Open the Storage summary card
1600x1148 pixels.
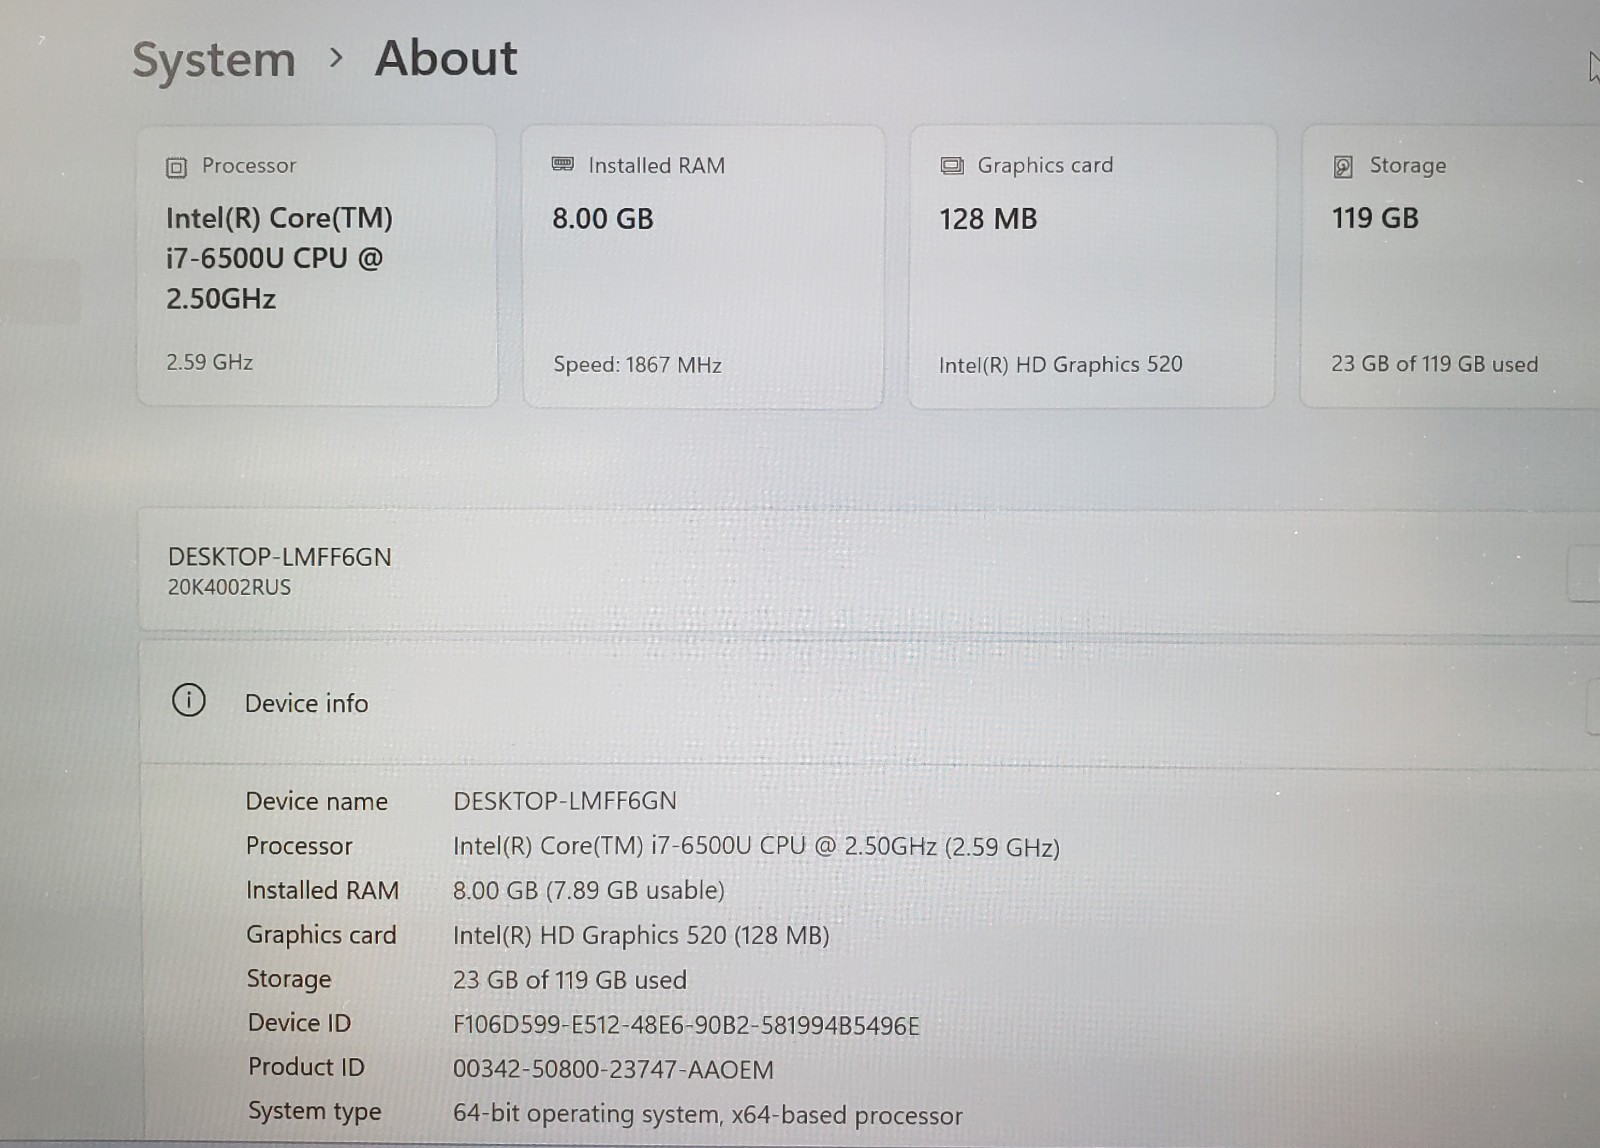tap(1450, 266)
